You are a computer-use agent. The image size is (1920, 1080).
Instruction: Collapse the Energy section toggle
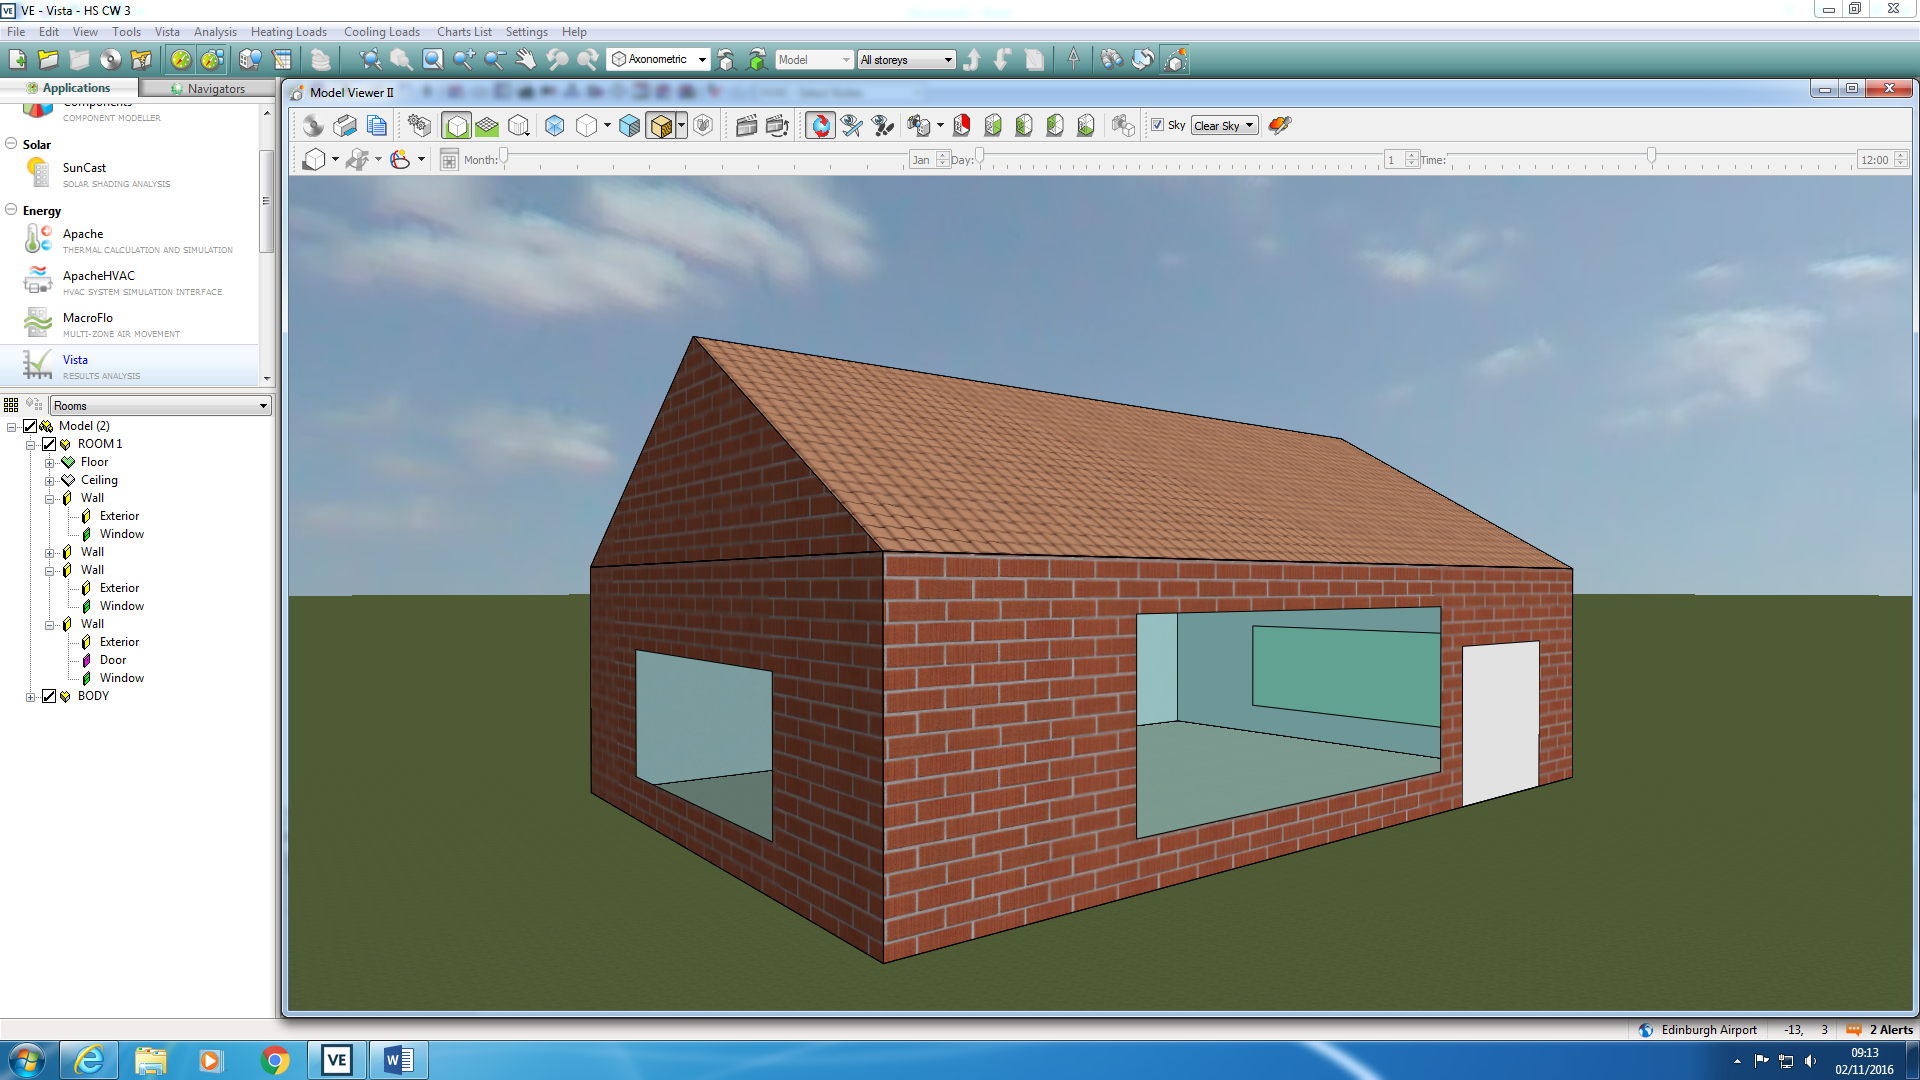[11, 210]
